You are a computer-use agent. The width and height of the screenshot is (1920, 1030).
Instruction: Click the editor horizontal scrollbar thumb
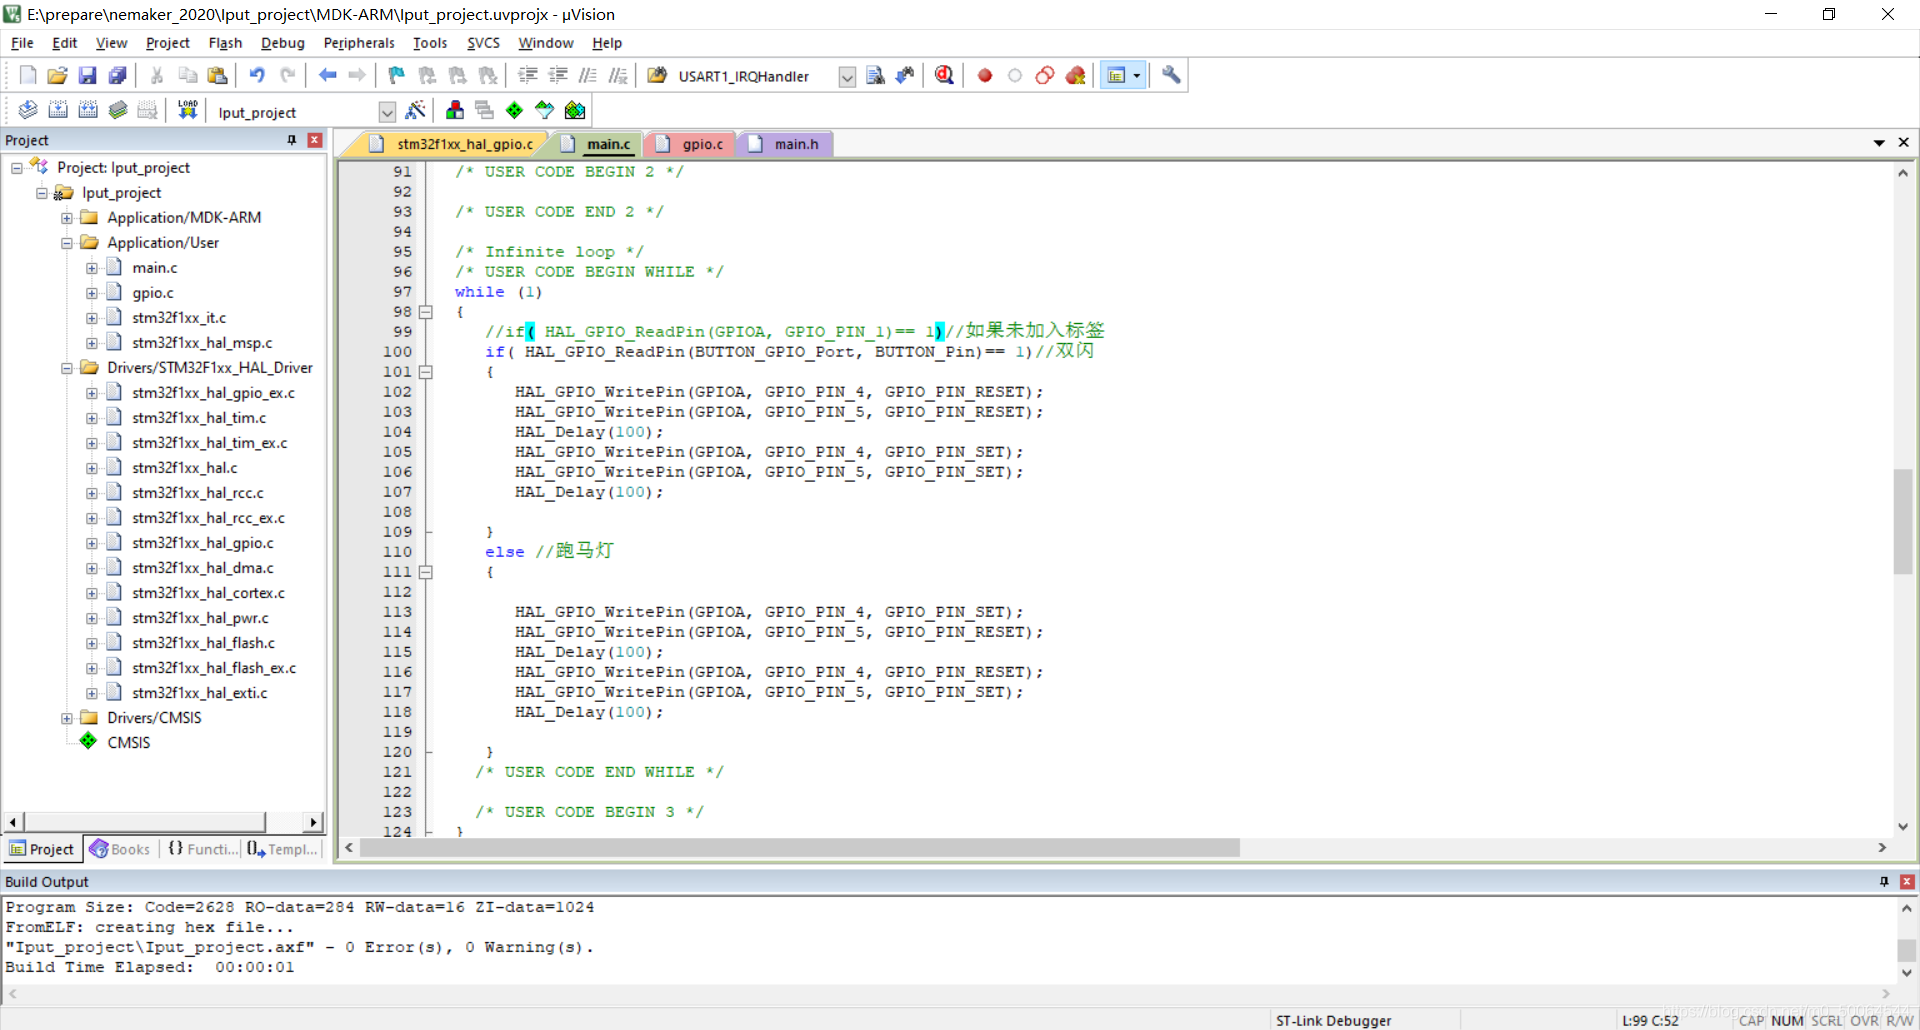(x=800, y=848)
